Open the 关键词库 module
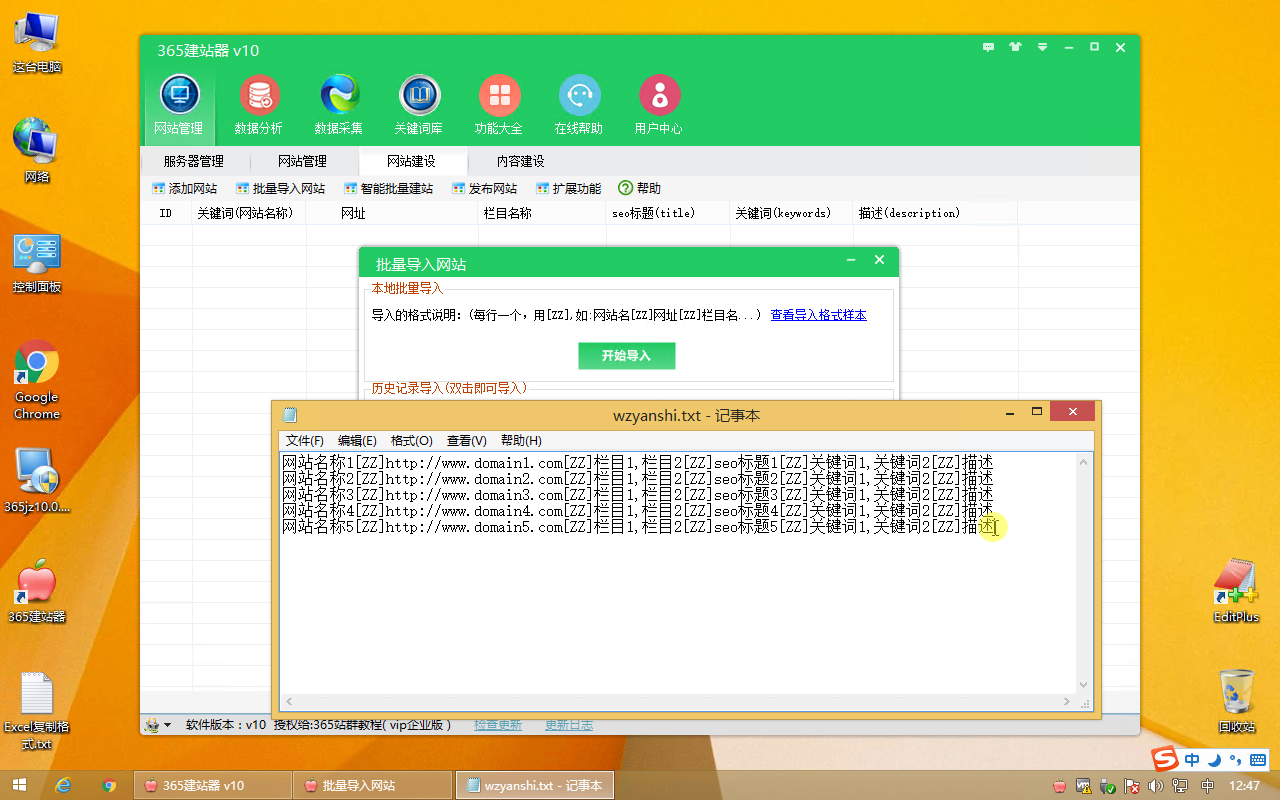This screenshot has width=1280, height=800. (419, 106)
